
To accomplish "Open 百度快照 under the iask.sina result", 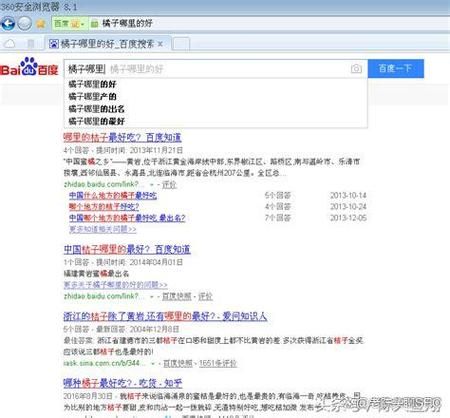I will pyautogui.click(x=178, y=363).
